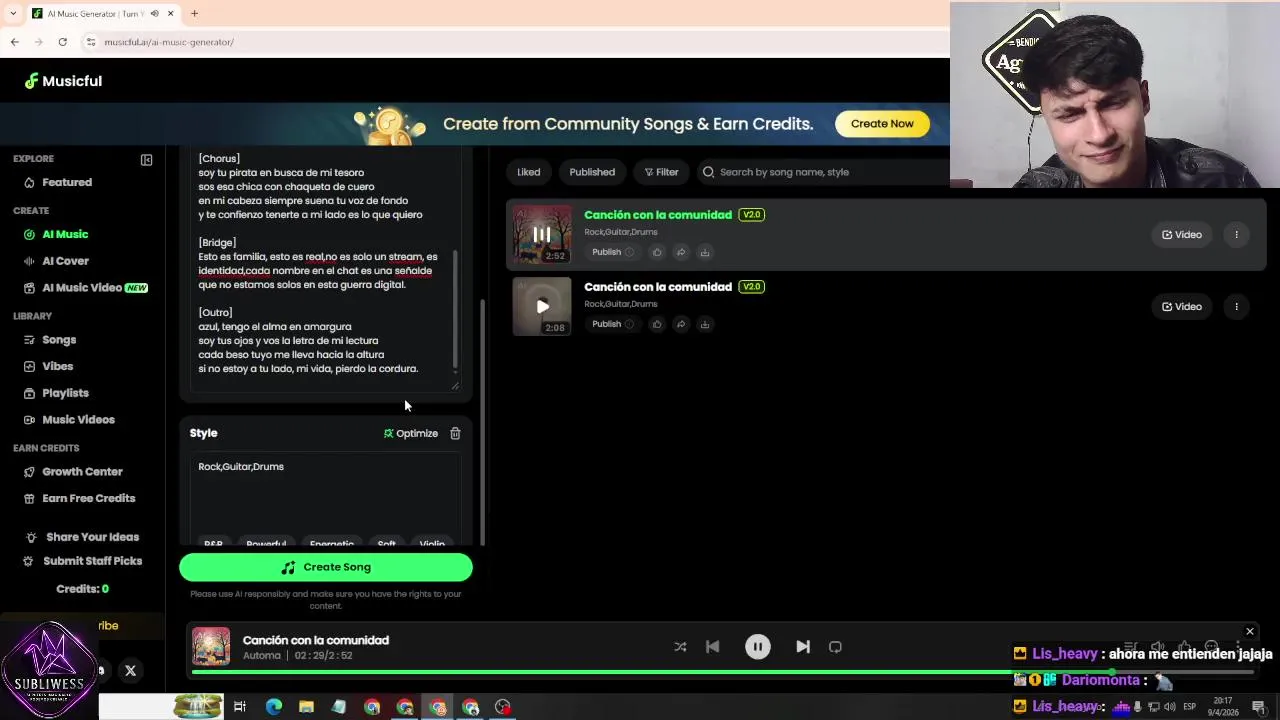Open Microsoft Edge from the taskbar
The height and width of the screenshot is (720, 1280).
(273, 707)
